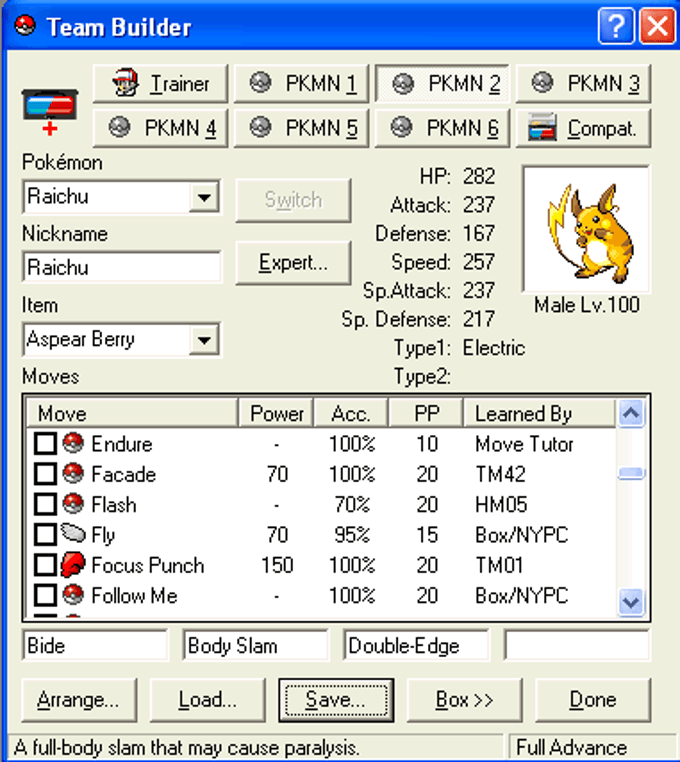Image resolution: width=680 pixels, height=762 pixels.
Task: Click the Normal-type icon beside Endure
Action: pyautogui.click(x=73, y=443)
